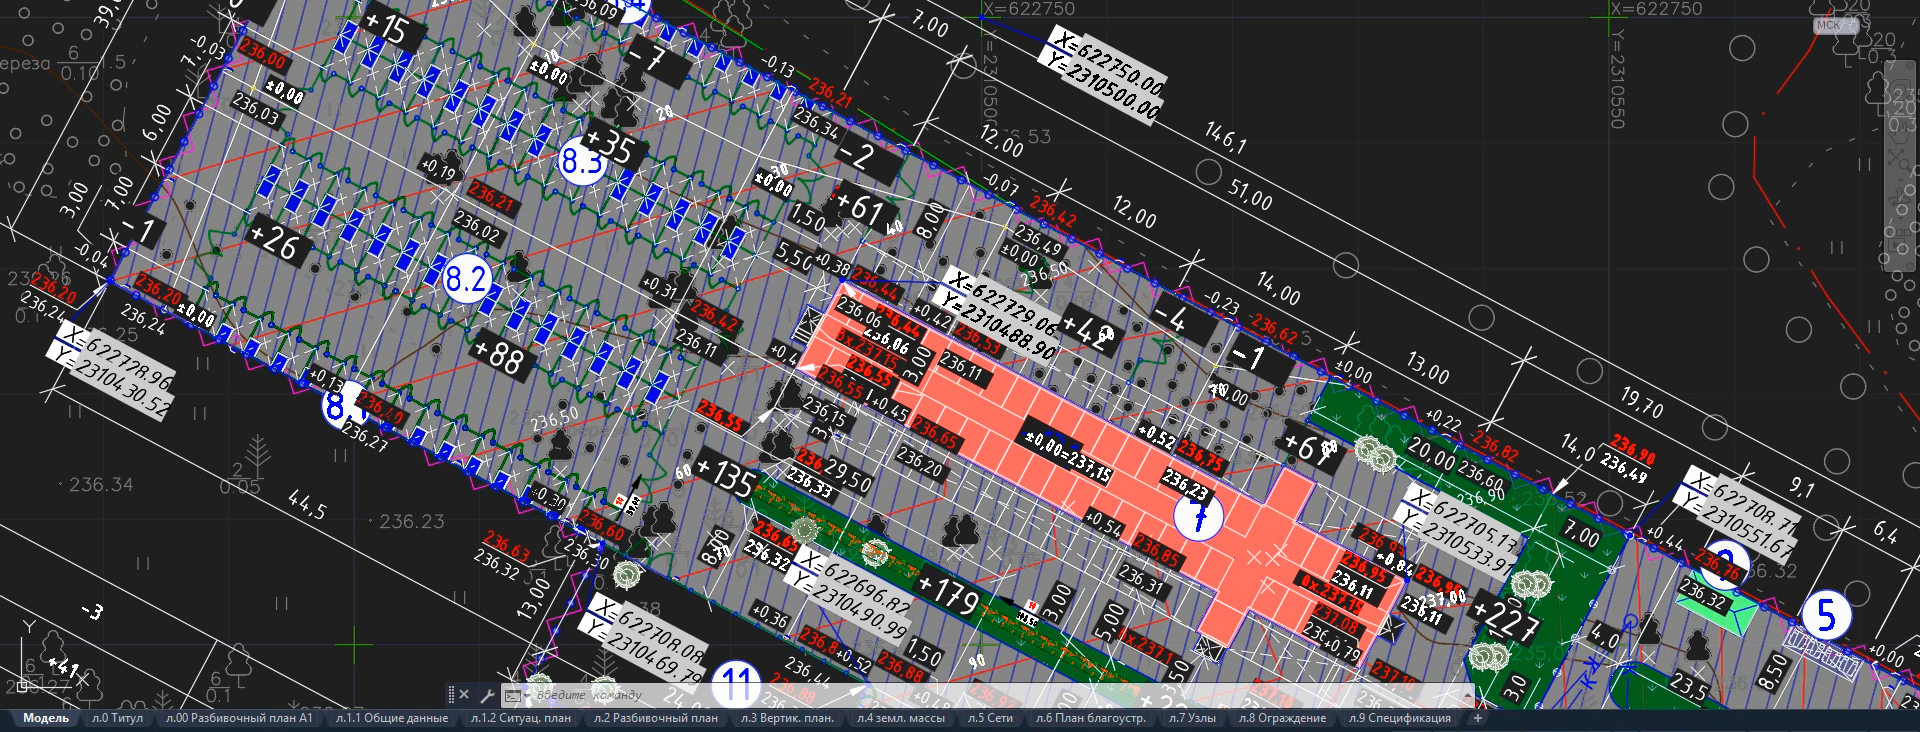
Task: Open recent commands list icon
Action: pyautogui.click(x=514, y=695)
